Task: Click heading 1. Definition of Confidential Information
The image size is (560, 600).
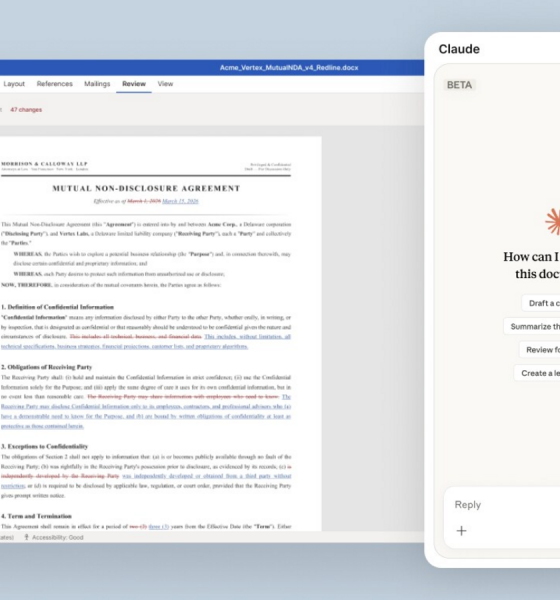Action: (57, 307)
